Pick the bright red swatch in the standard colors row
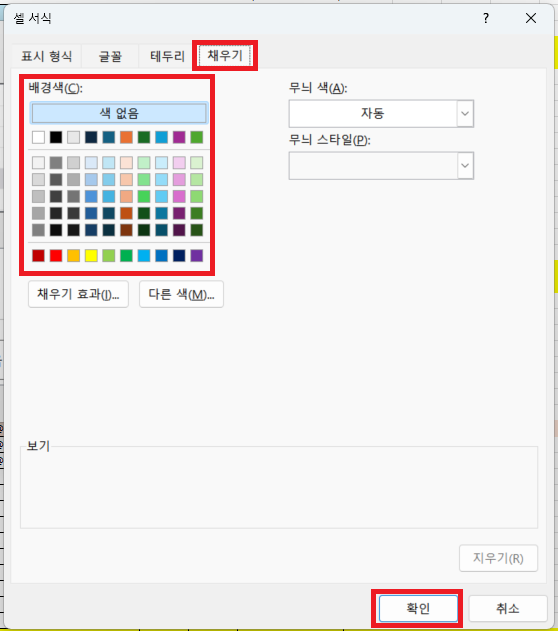 click(56, 256)
